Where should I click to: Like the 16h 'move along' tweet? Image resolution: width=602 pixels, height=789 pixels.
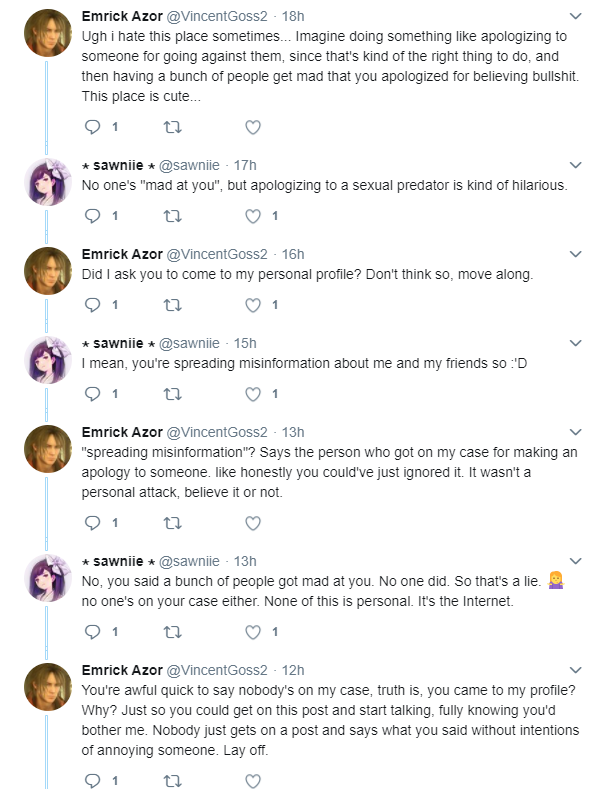pos(253,305)
